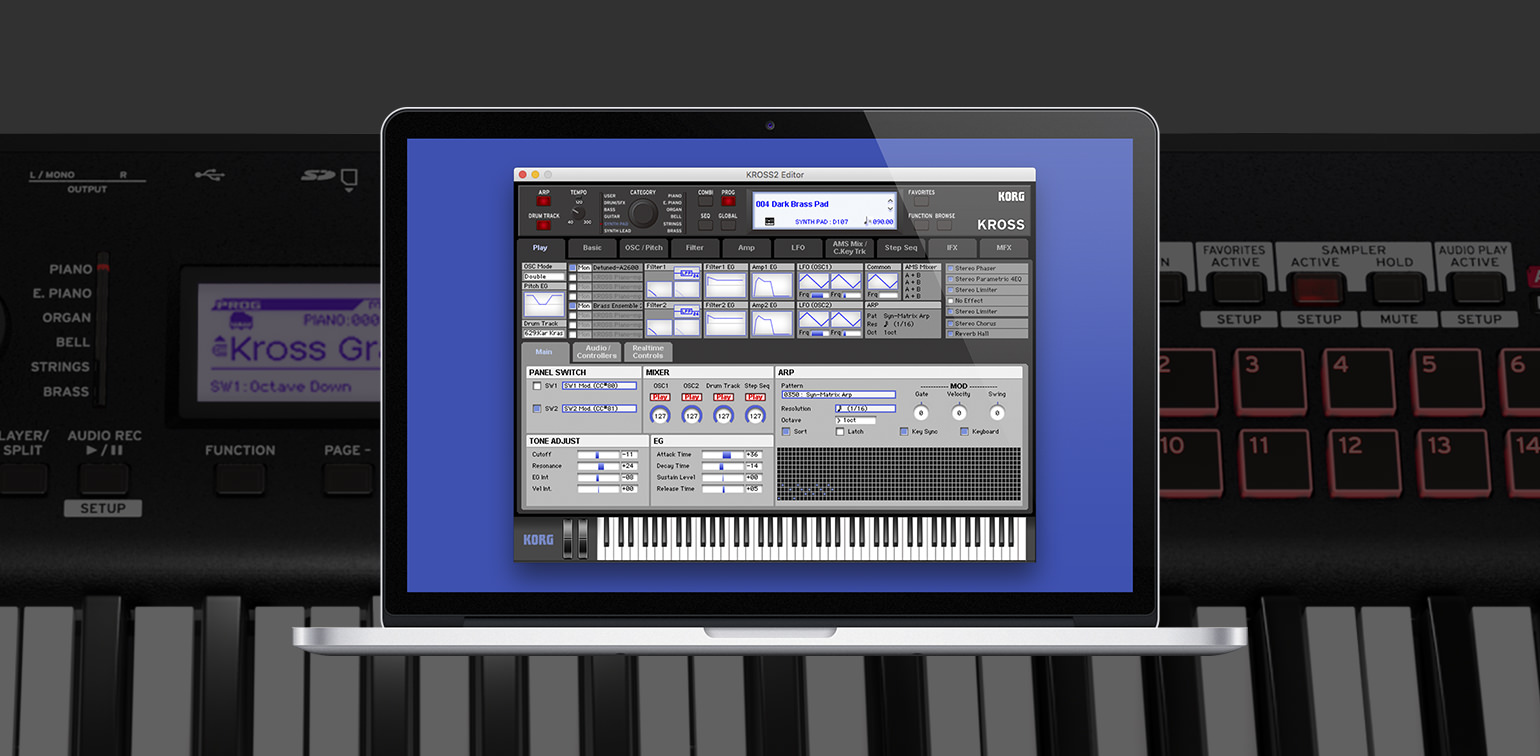The width and height of the screenshot is (1540, 756).
Task: Open the ARP Resolution dropdown
Action: pos(865,408)
